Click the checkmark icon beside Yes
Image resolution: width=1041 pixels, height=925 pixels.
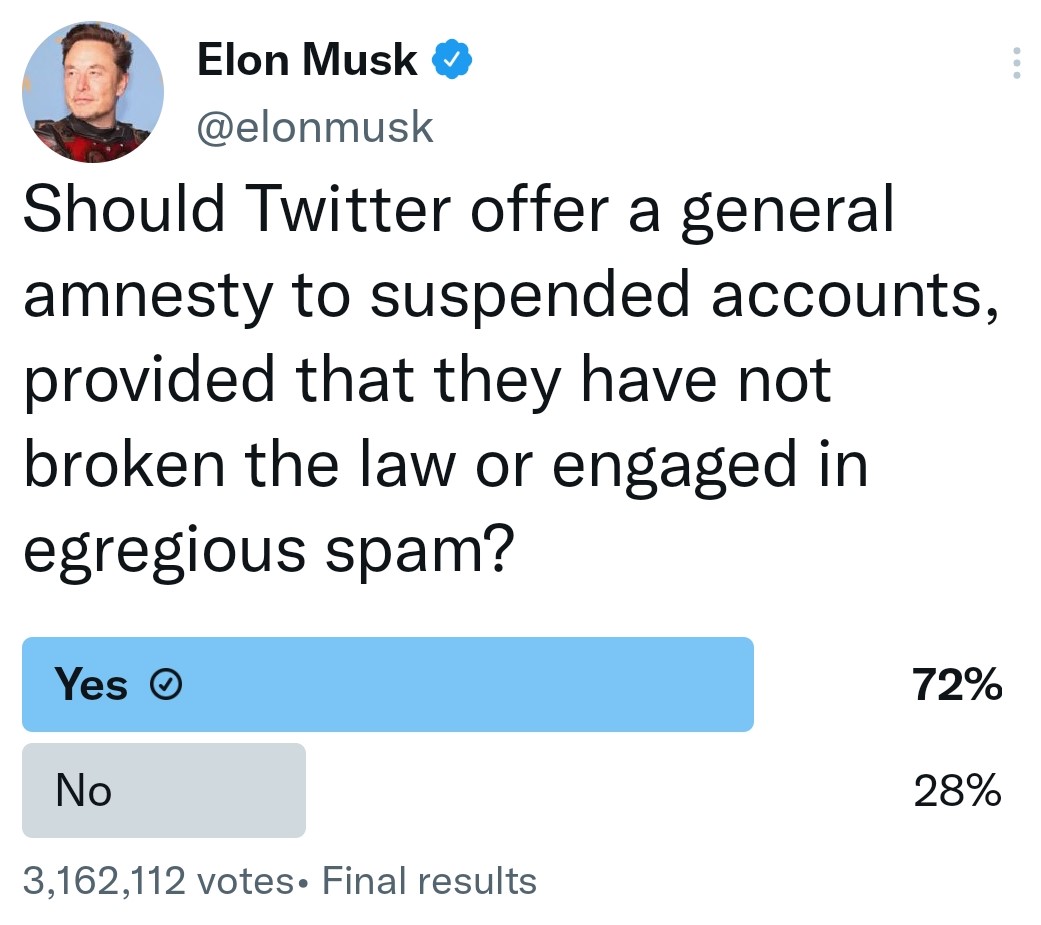tap(165, 686)
